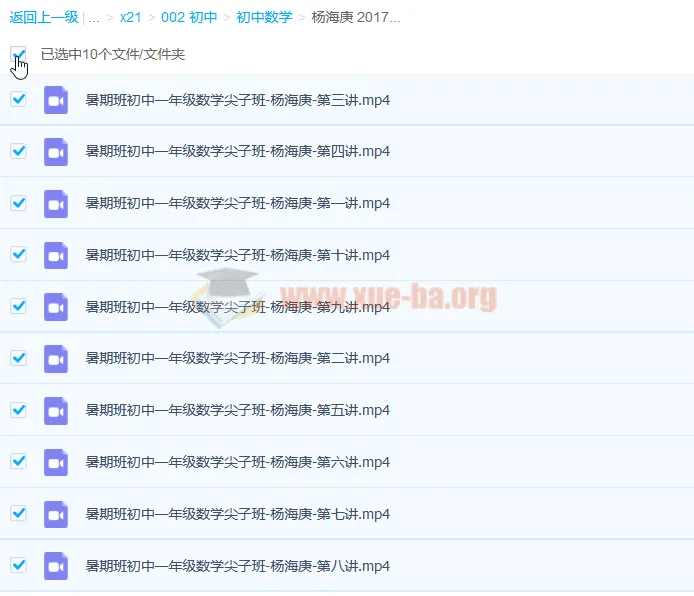The width and height of the screenshot is (694, 596).
Task: Uncheck the 第五讲.mp4 checkbox
Action: 18,410
